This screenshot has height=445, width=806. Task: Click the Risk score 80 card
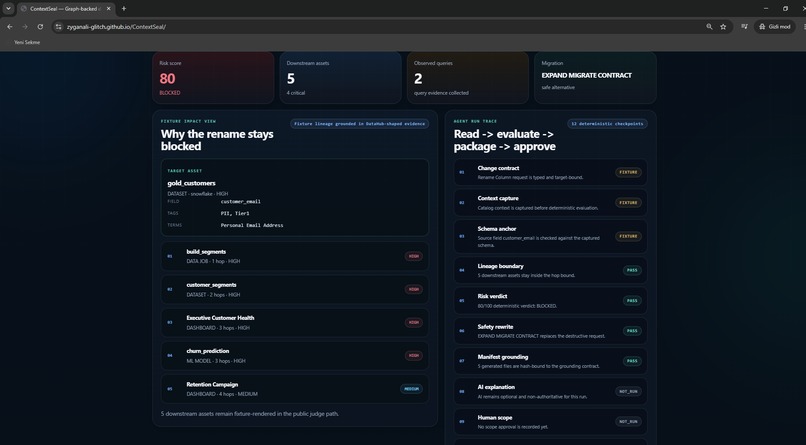pyautogui.click(x=213, y=78)
